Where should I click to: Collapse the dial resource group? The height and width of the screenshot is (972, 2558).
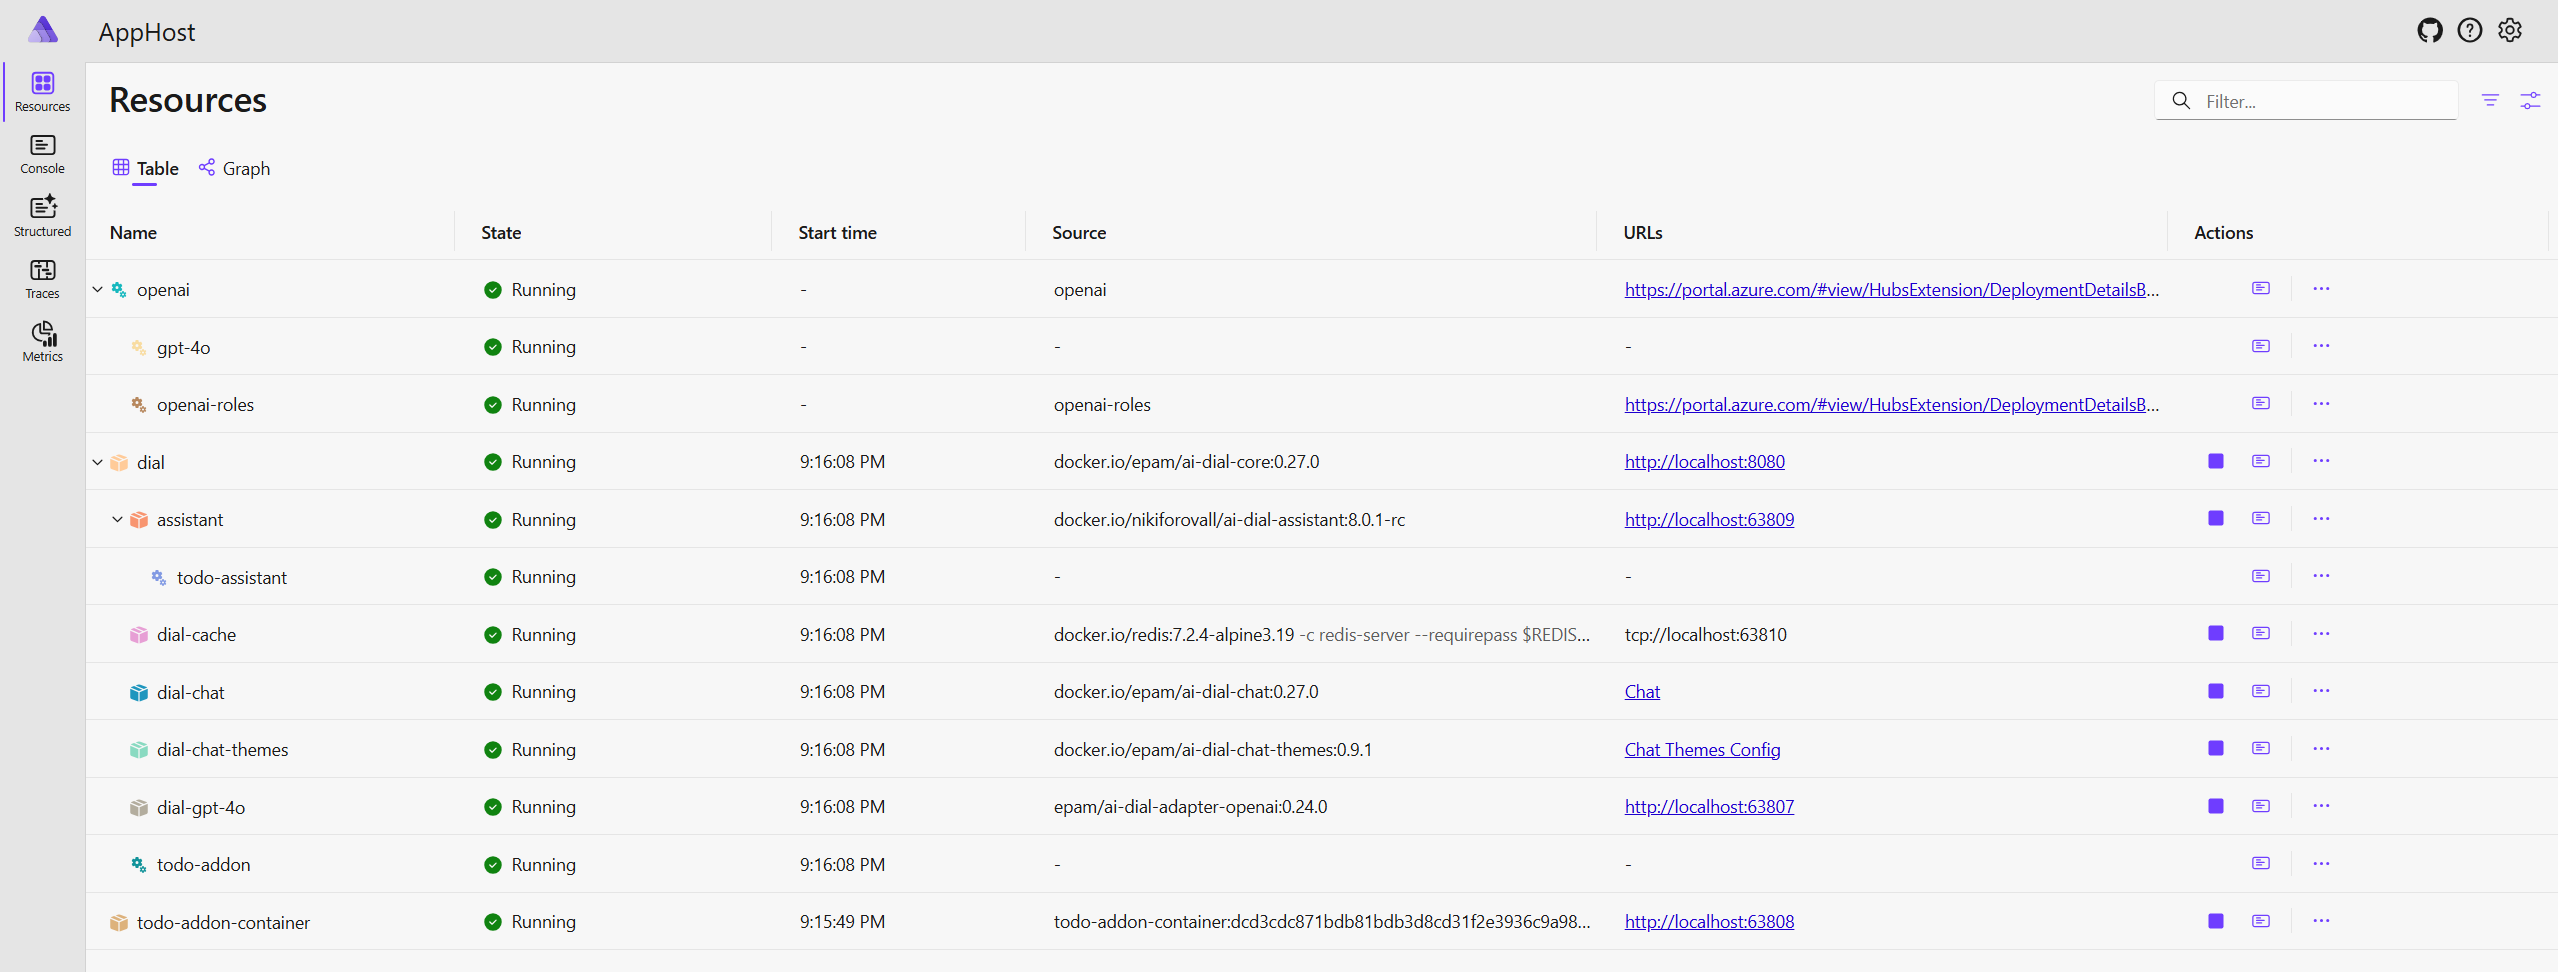click(x=98, y=462)
